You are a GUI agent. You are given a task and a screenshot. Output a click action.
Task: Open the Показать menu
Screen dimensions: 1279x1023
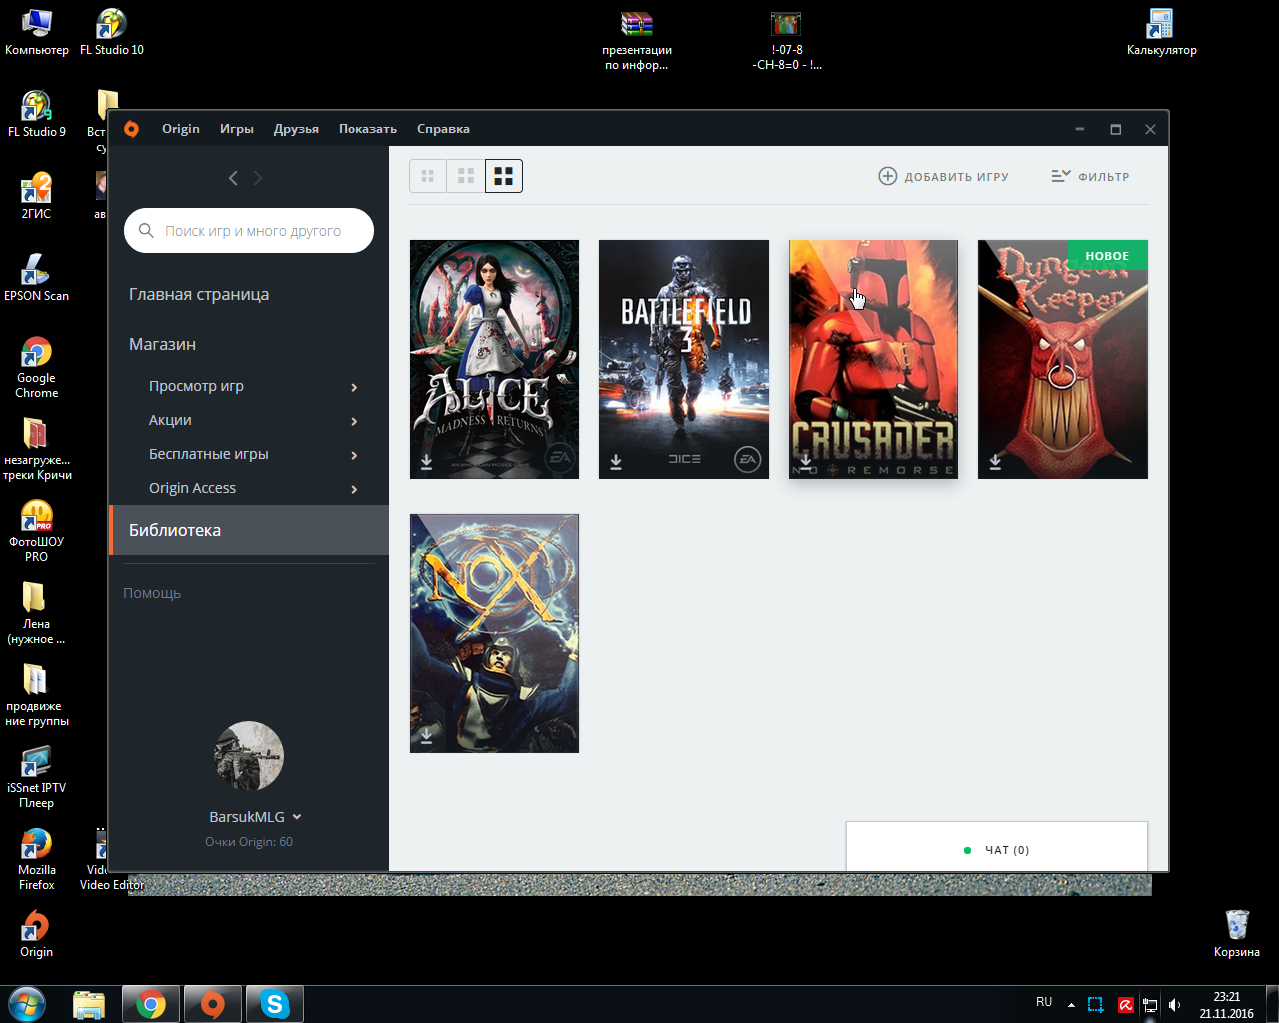pos(368,129)
